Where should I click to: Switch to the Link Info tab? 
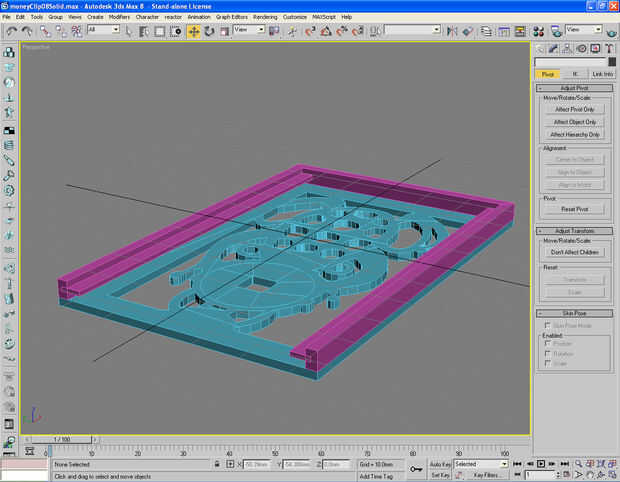tap(602, 74)
